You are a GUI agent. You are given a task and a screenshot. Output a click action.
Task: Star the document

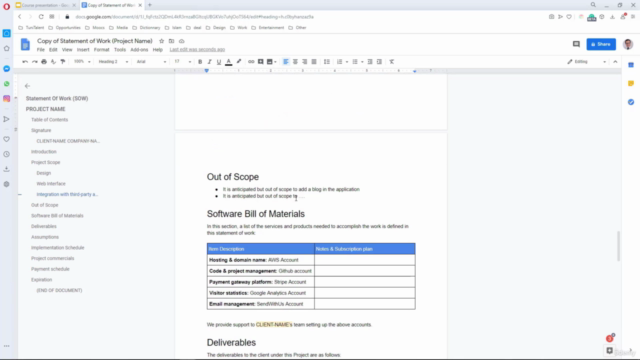pyautogui.click(x=161, y=41)
